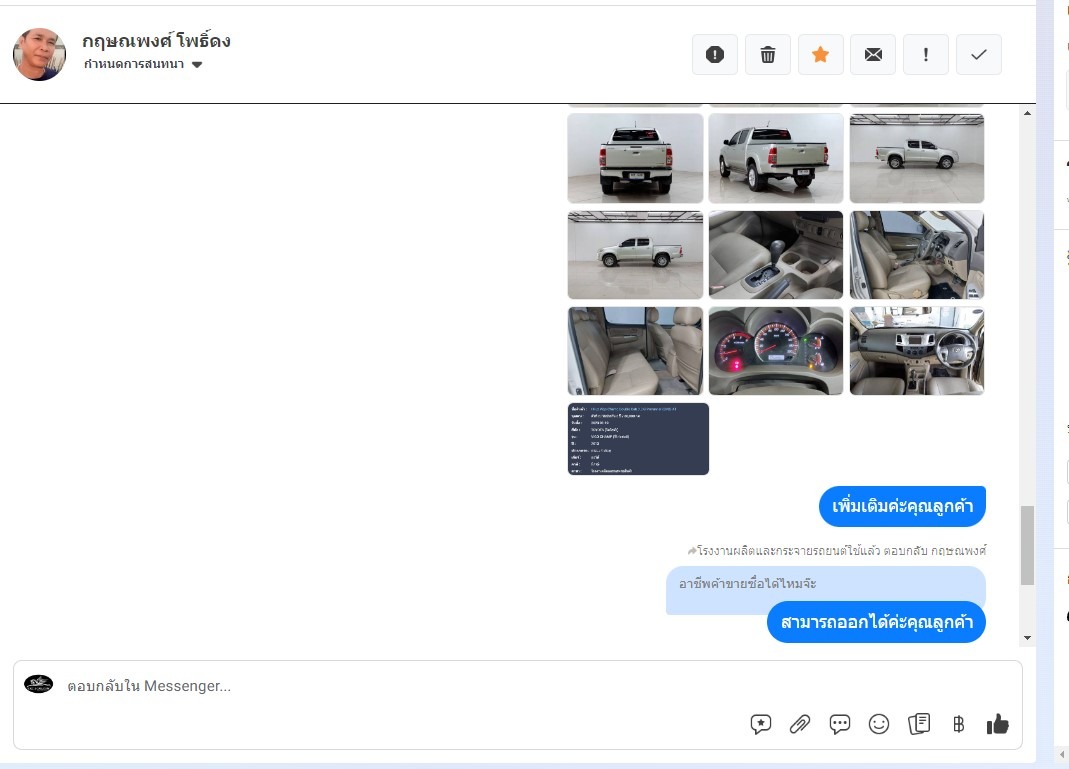1069x769 pixels.
Task: Toggle the orange star follow-up icon
Action: (x=820, y=55)
